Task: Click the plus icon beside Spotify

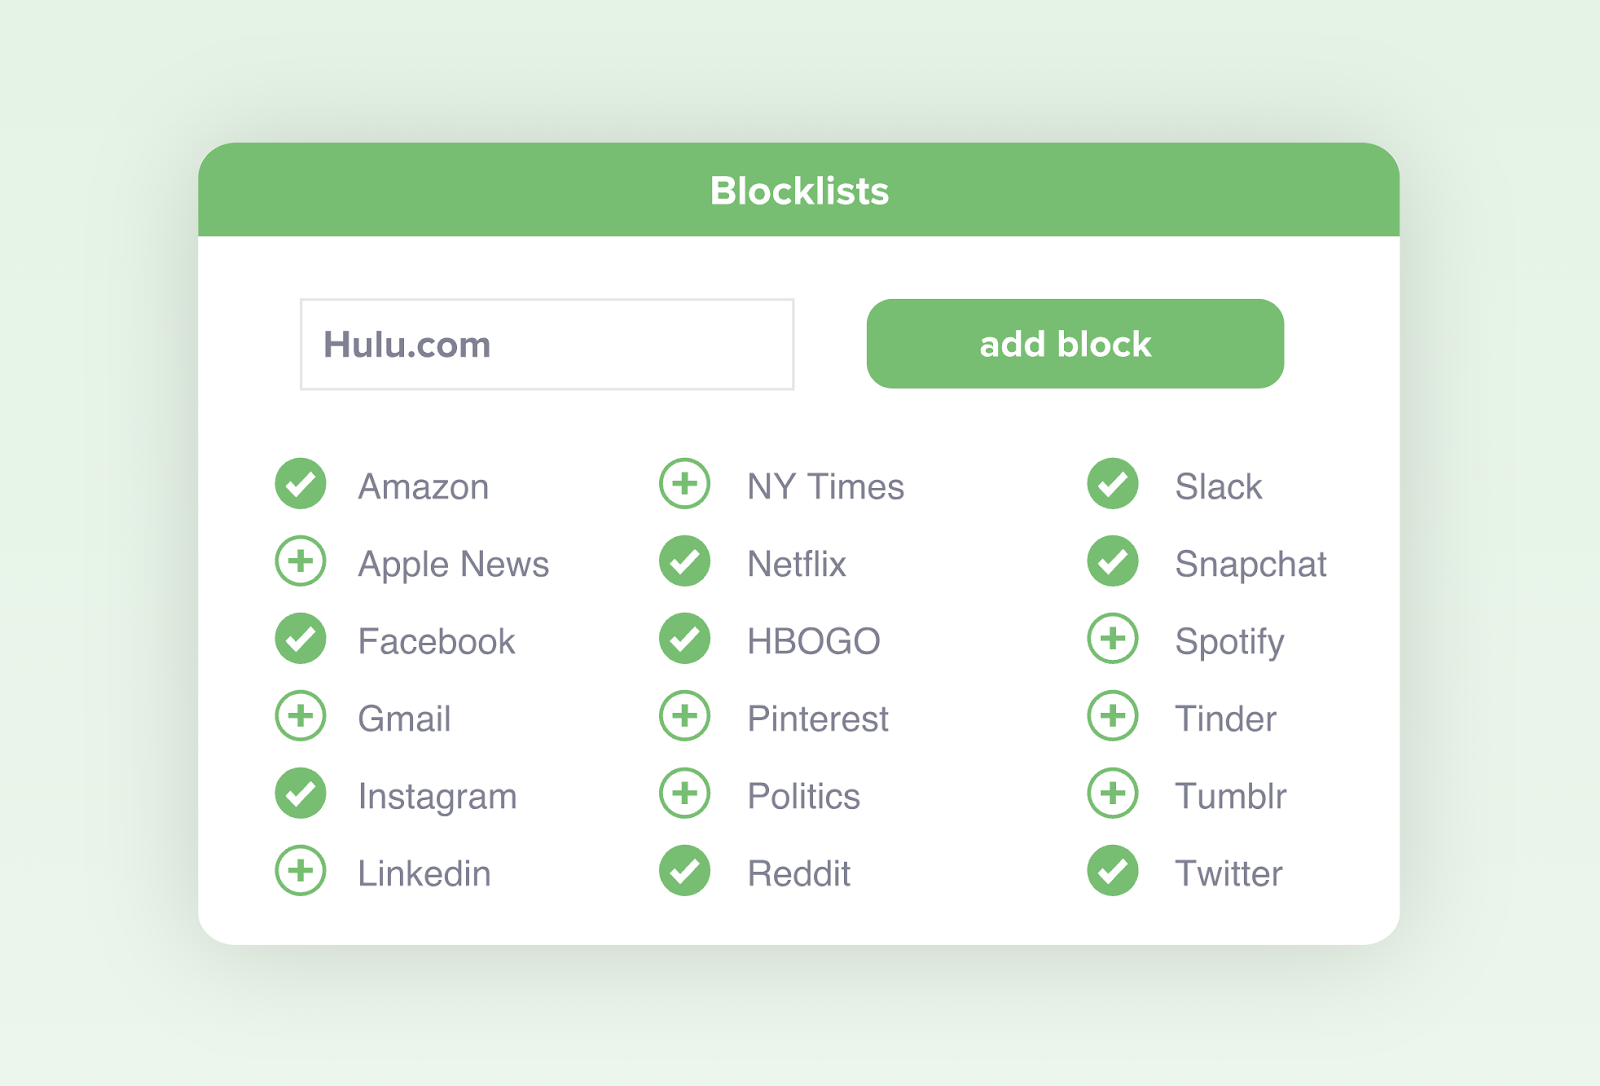Action: 1112,639
